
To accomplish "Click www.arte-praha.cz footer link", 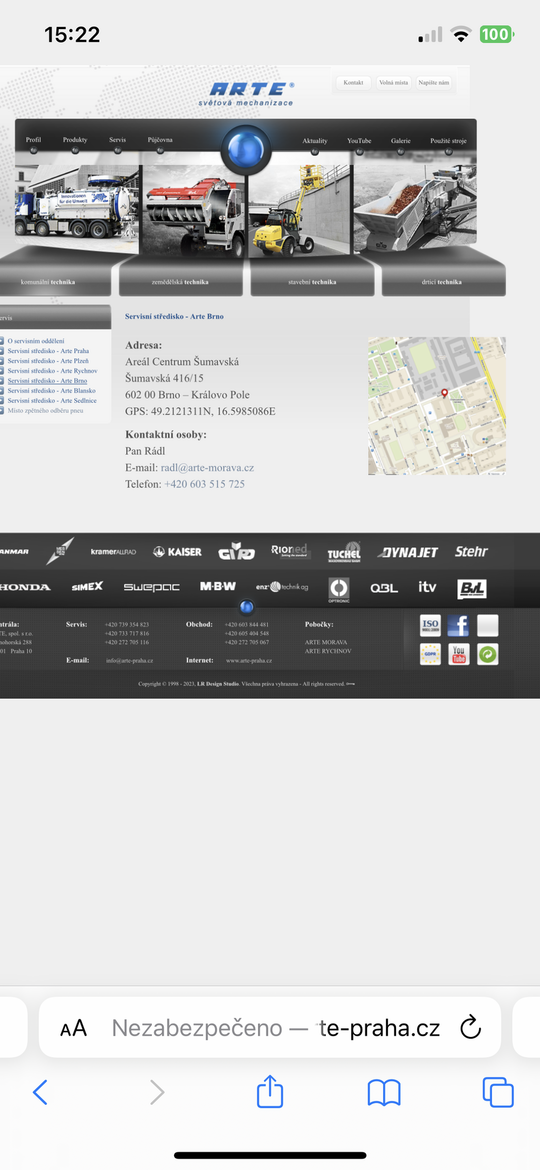I will [x=249, y=660].
